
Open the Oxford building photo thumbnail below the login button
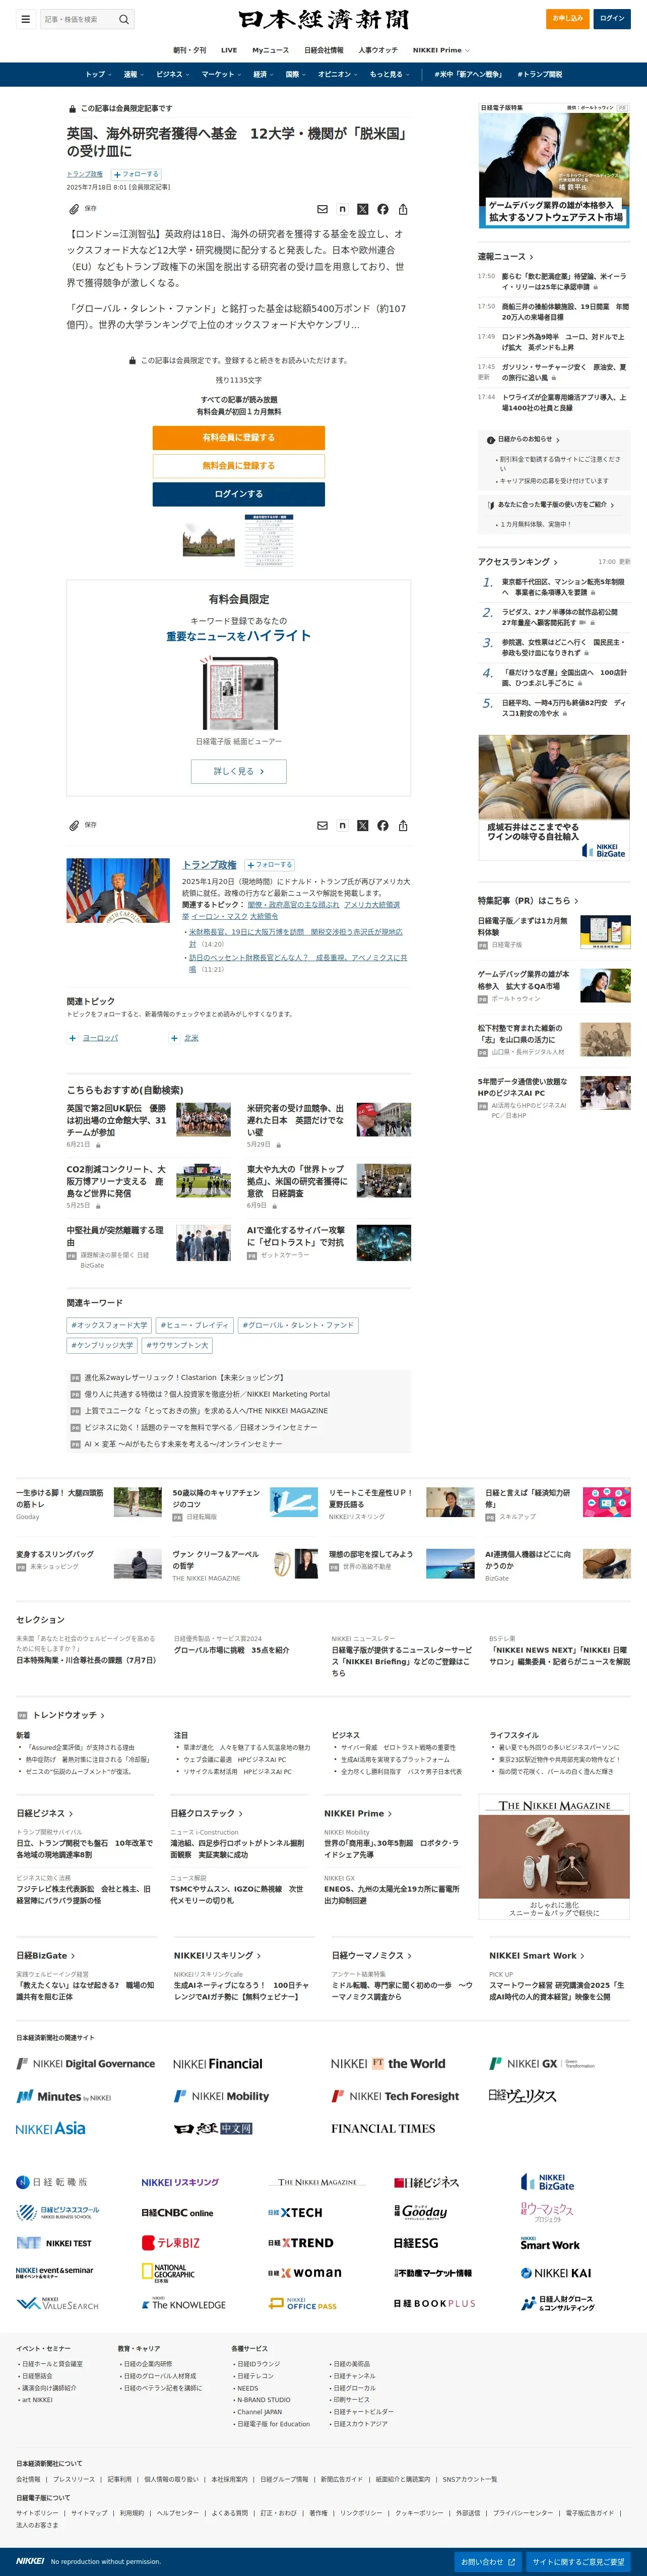pos(208,541)
